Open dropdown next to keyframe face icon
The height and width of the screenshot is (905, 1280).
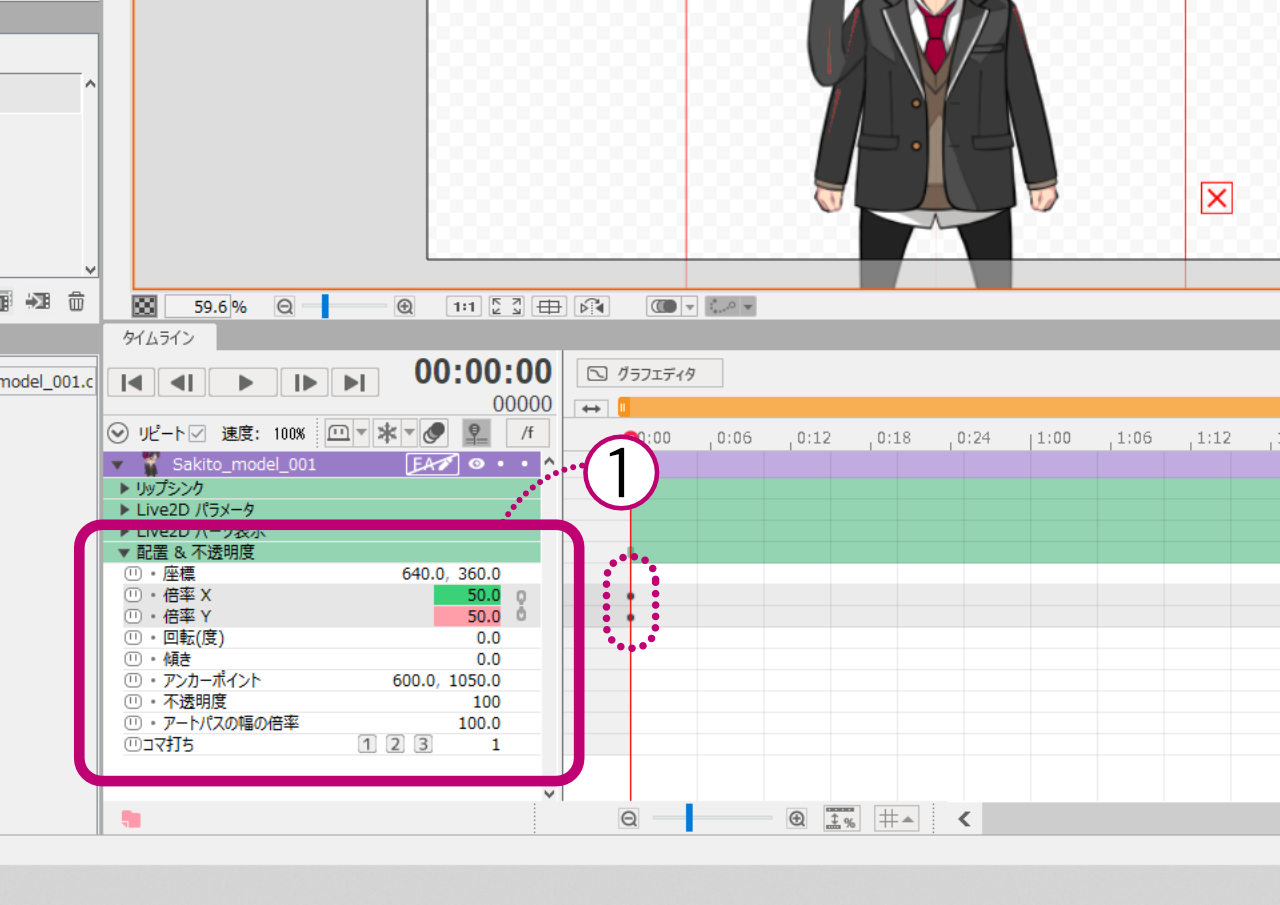point(361,433)
